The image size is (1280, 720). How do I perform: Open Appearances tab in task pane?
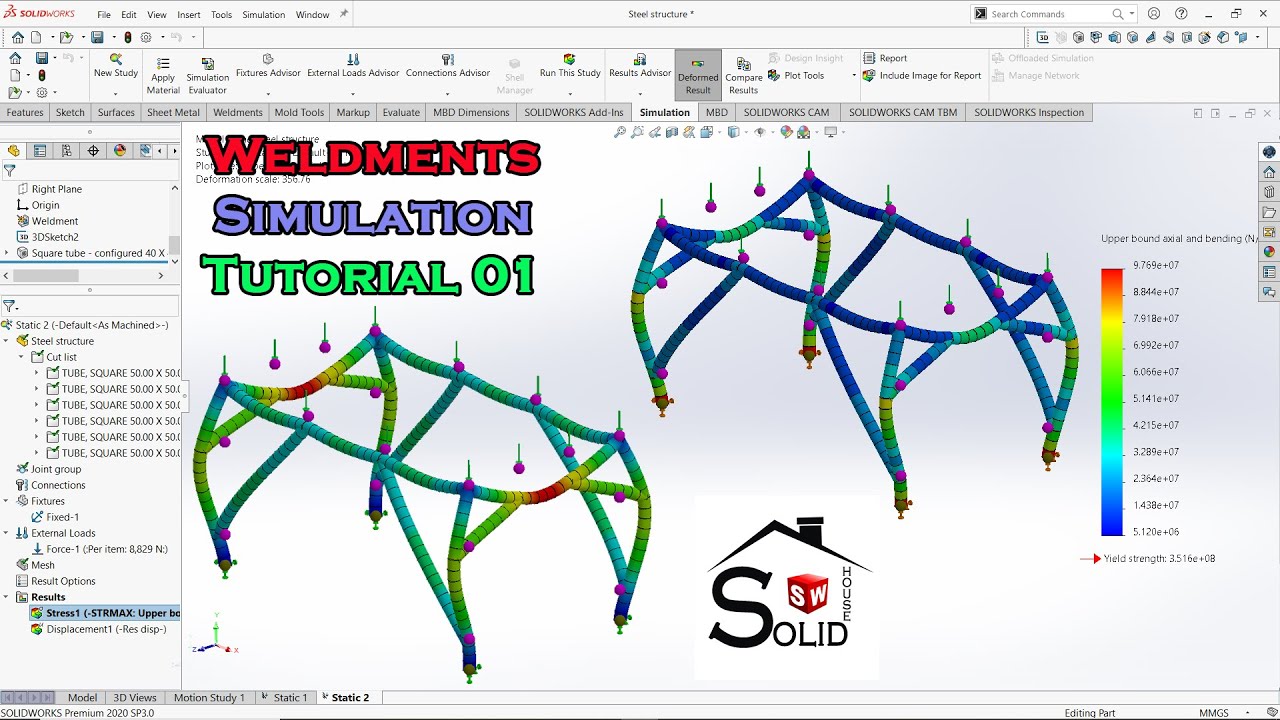coord(1269,252)
